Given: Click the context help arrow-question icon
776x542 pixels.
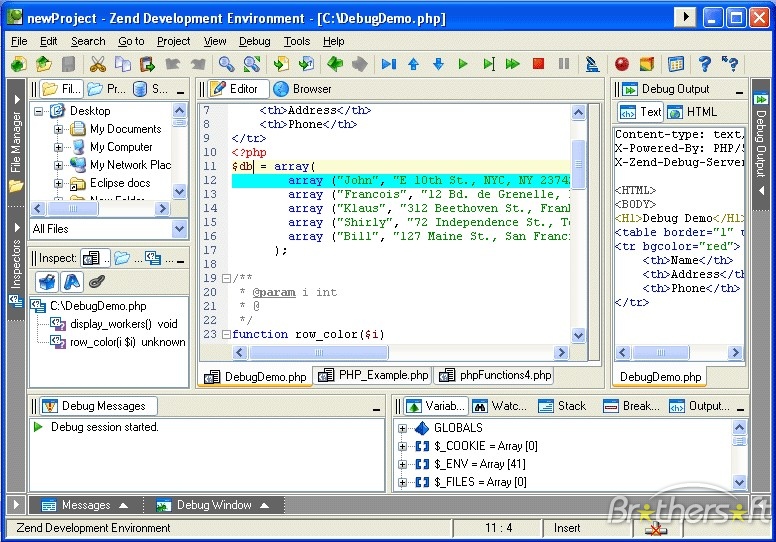Looking at the screenshot, I should (730, 64).
